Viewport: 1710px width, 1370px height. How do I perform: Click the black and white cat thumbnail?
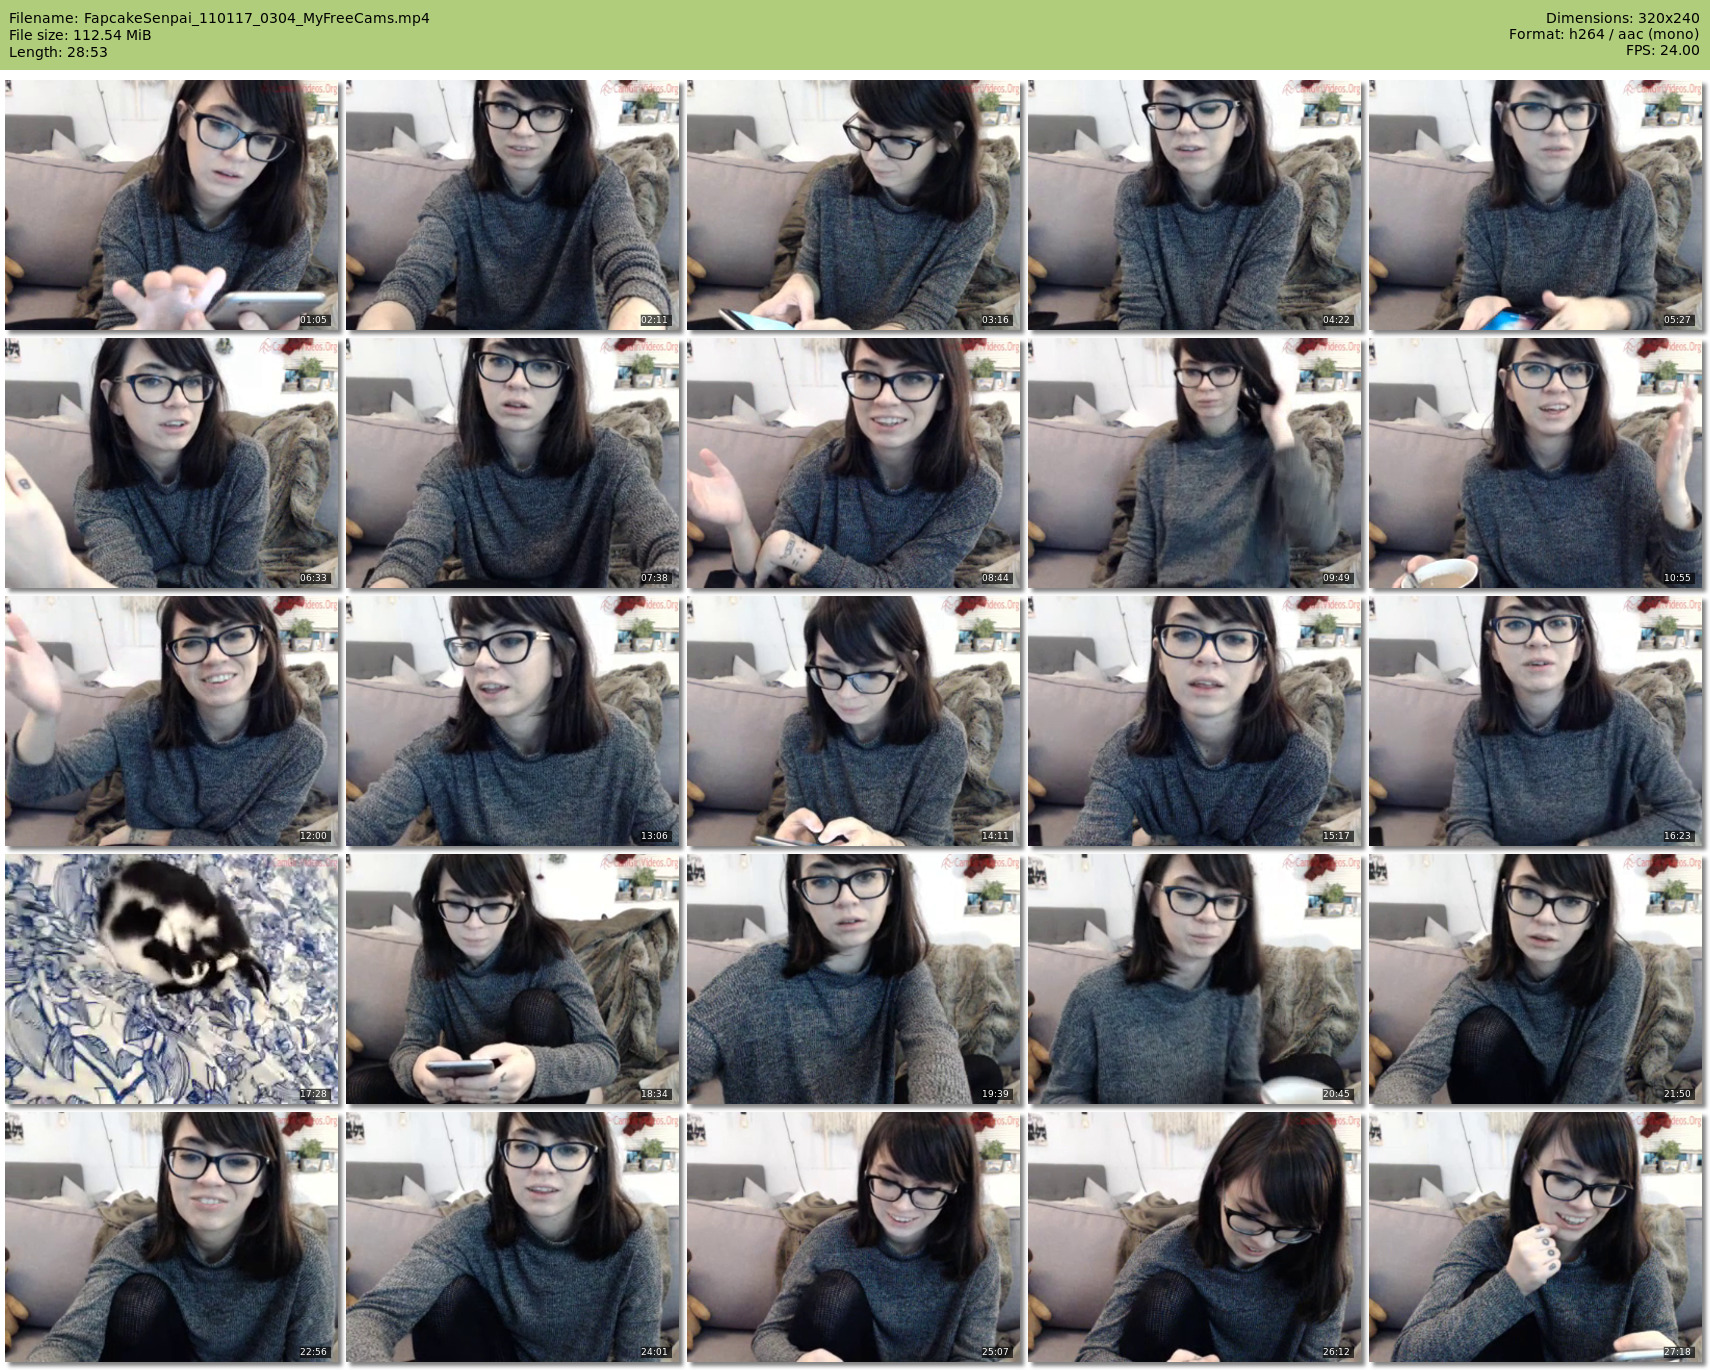click(x=172, y=979)
